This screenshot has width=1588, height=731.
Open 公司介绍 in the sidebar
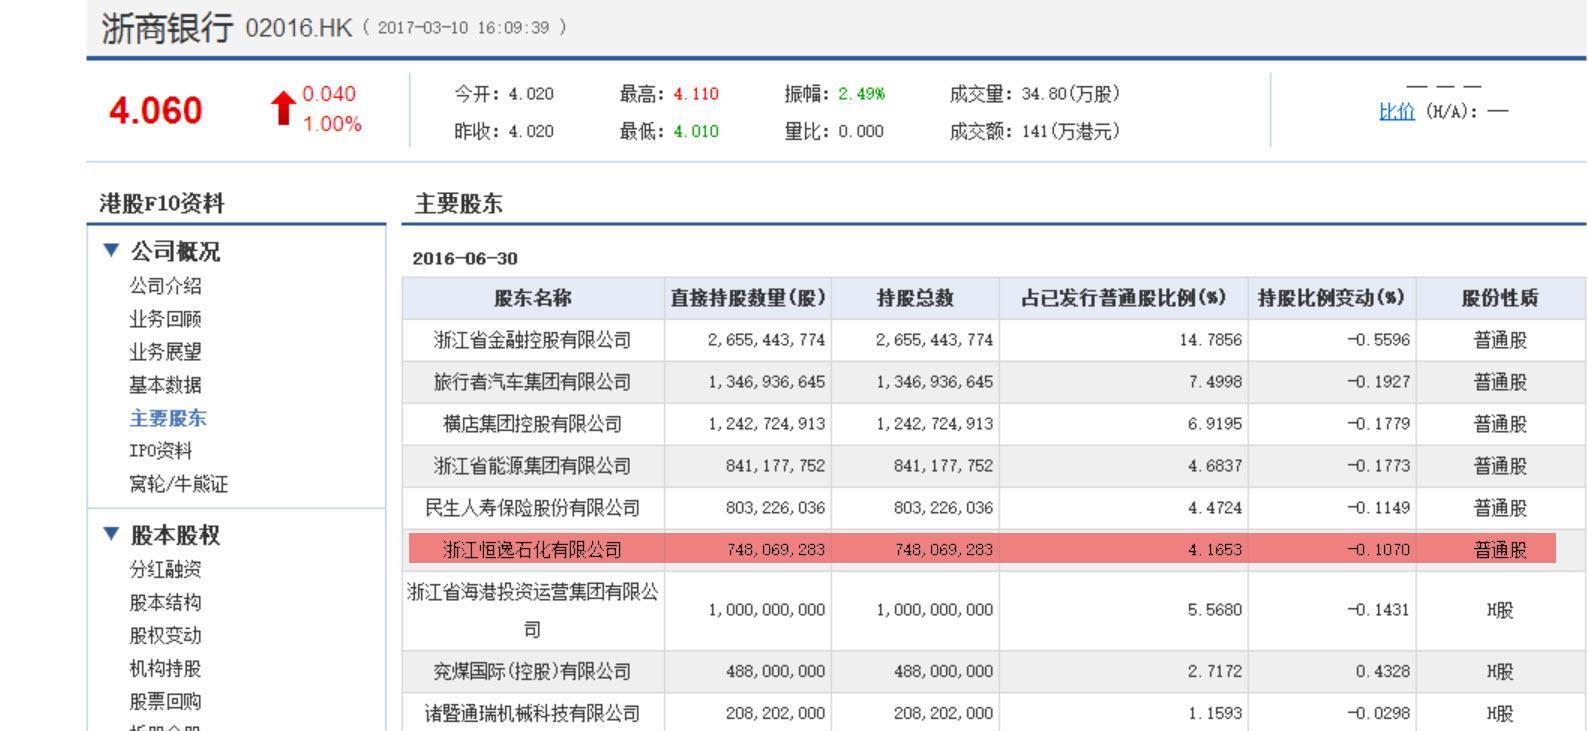click(x=165, y=286)
